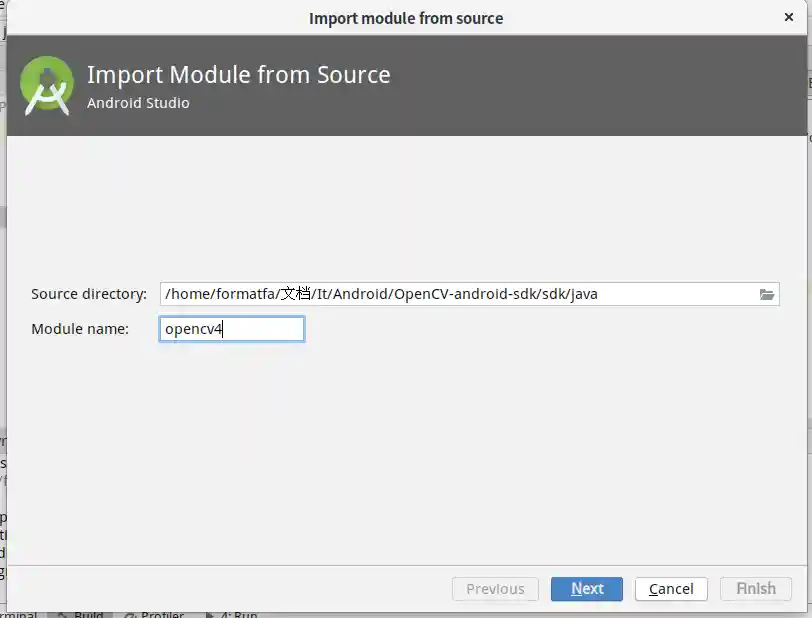Open the 4: Run tab
812x618 pixels.
(x=238, y=615)
